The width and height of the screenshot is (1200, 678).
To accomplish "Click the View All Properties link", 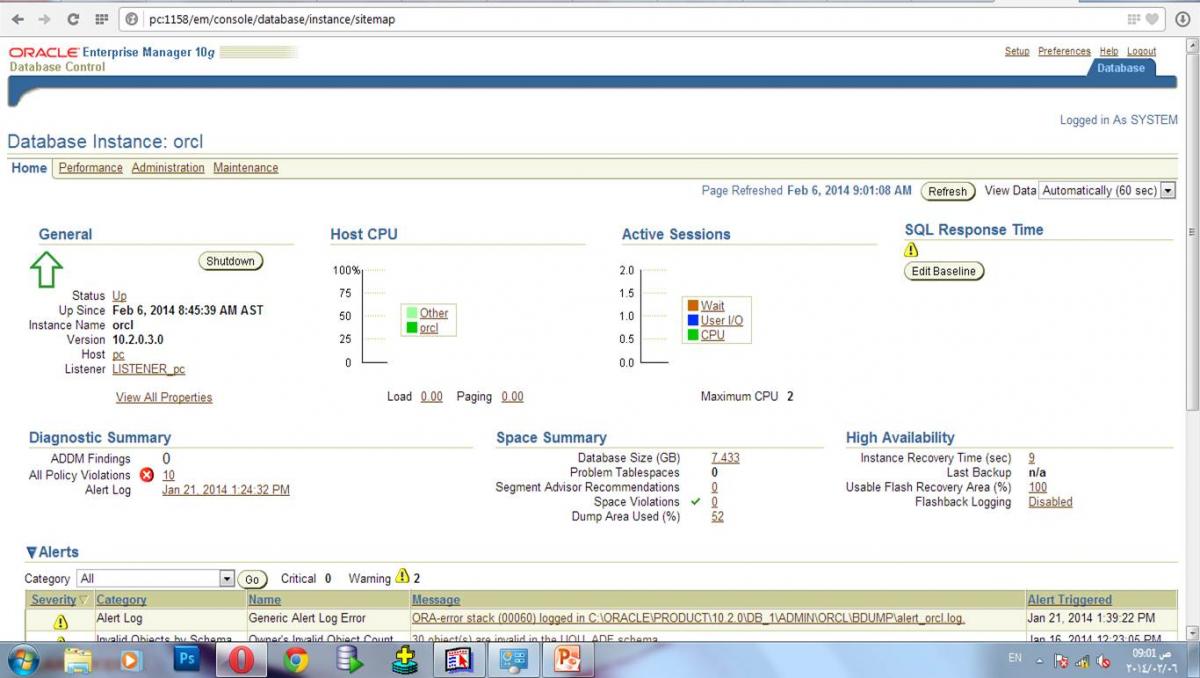I will 164,397.
